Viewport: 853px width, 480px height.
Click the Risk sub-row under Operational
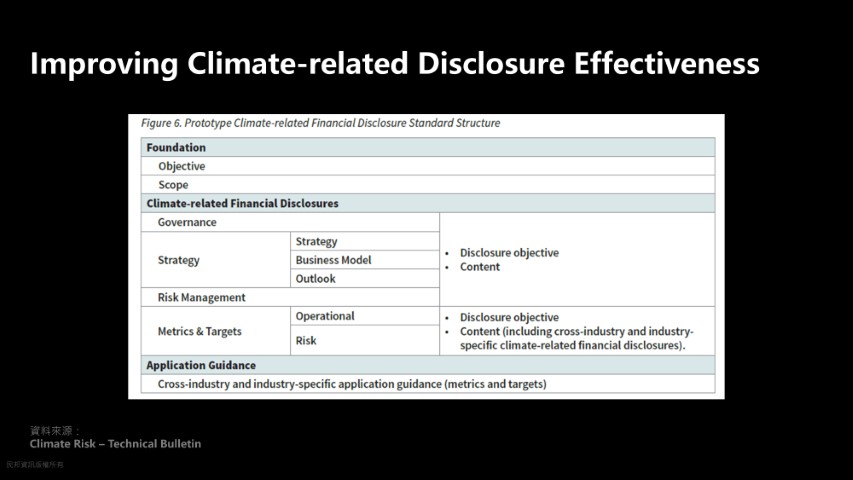[306, 341]
